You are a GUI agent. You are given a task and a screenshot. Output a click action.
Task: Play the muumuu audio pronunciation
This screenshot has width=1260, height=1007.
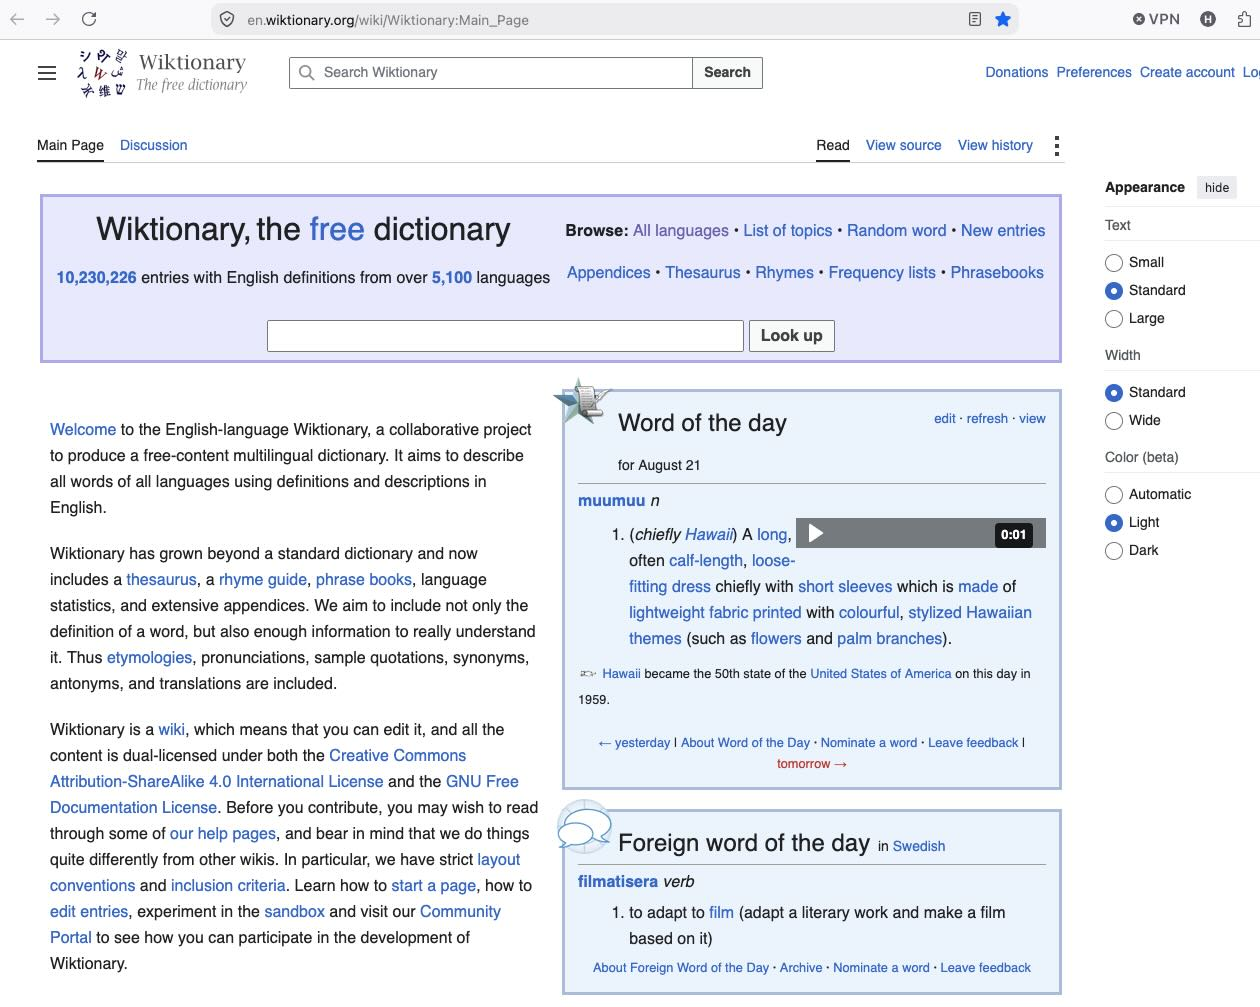click(x=816, y=533)
